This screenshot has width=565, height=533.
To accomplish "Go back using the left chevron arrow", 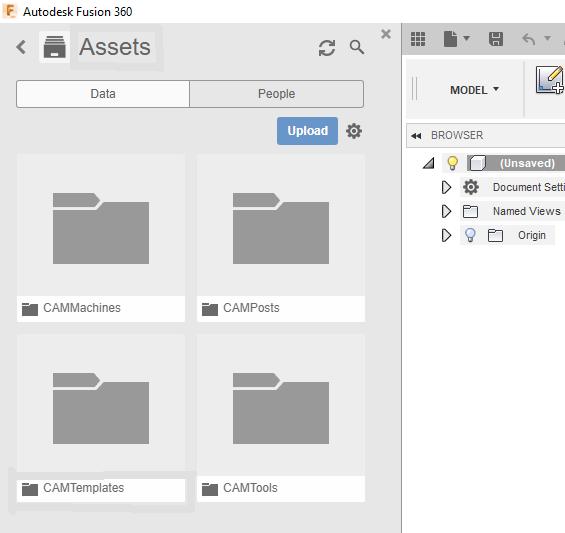I will click(21, 47).
